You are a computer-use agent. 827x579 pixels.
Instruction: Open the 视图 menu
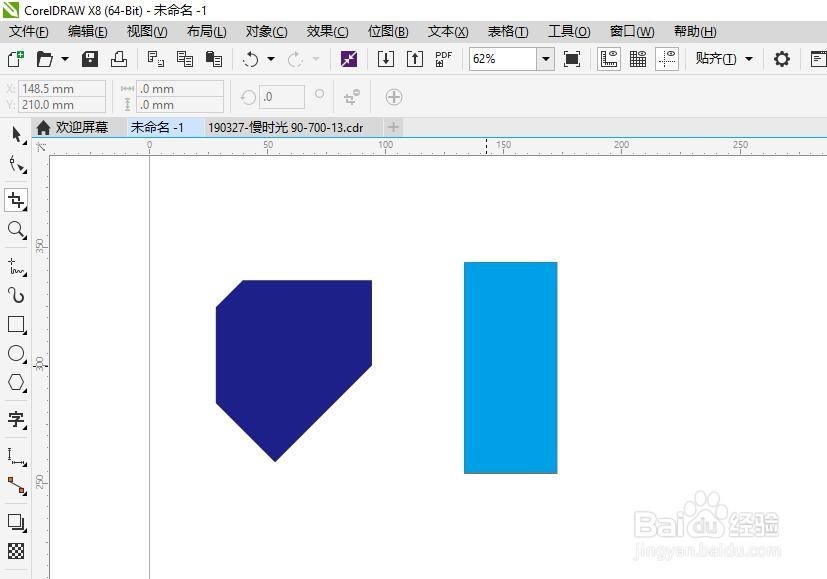(147, 32)
